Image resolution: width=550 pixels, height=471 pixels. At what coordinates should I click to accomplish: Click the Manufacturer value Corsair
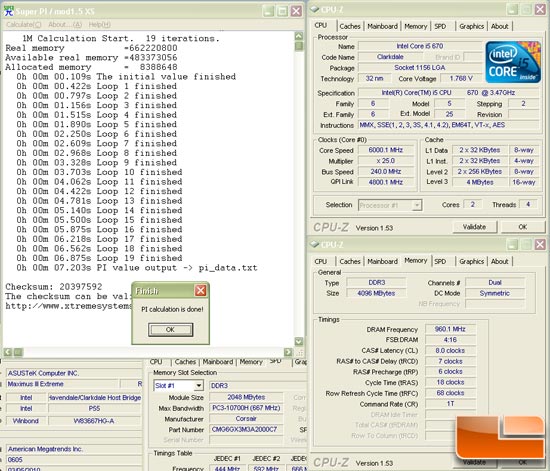point(246,419)
